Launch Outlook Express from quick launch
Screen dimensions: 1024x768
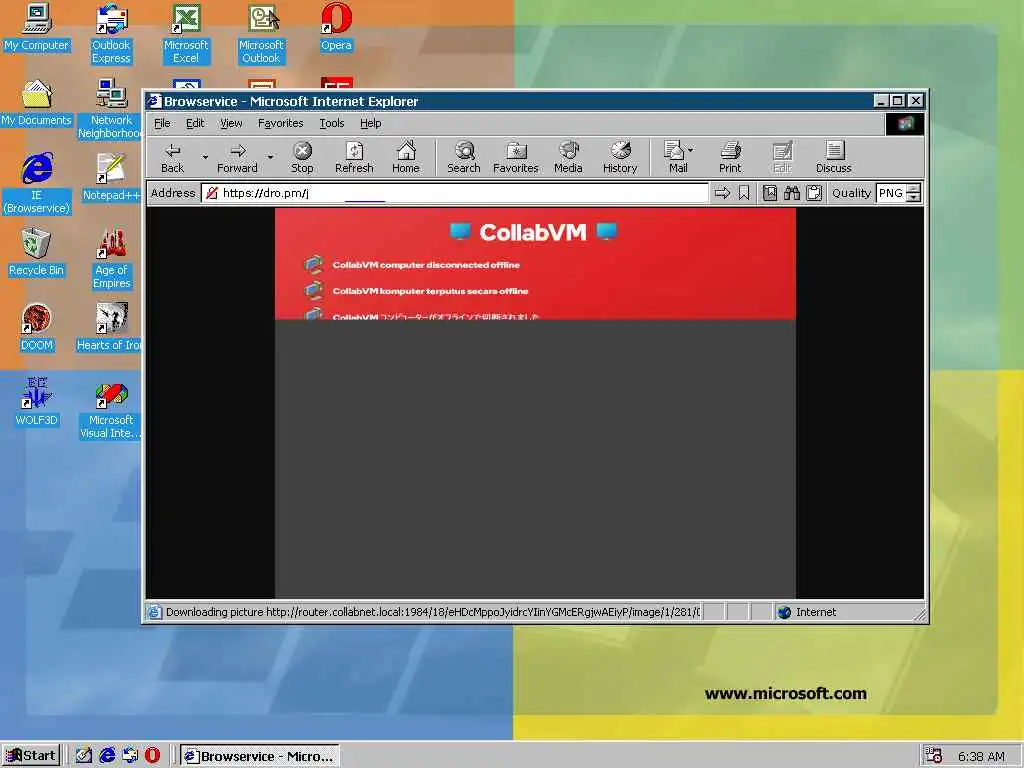130,756
